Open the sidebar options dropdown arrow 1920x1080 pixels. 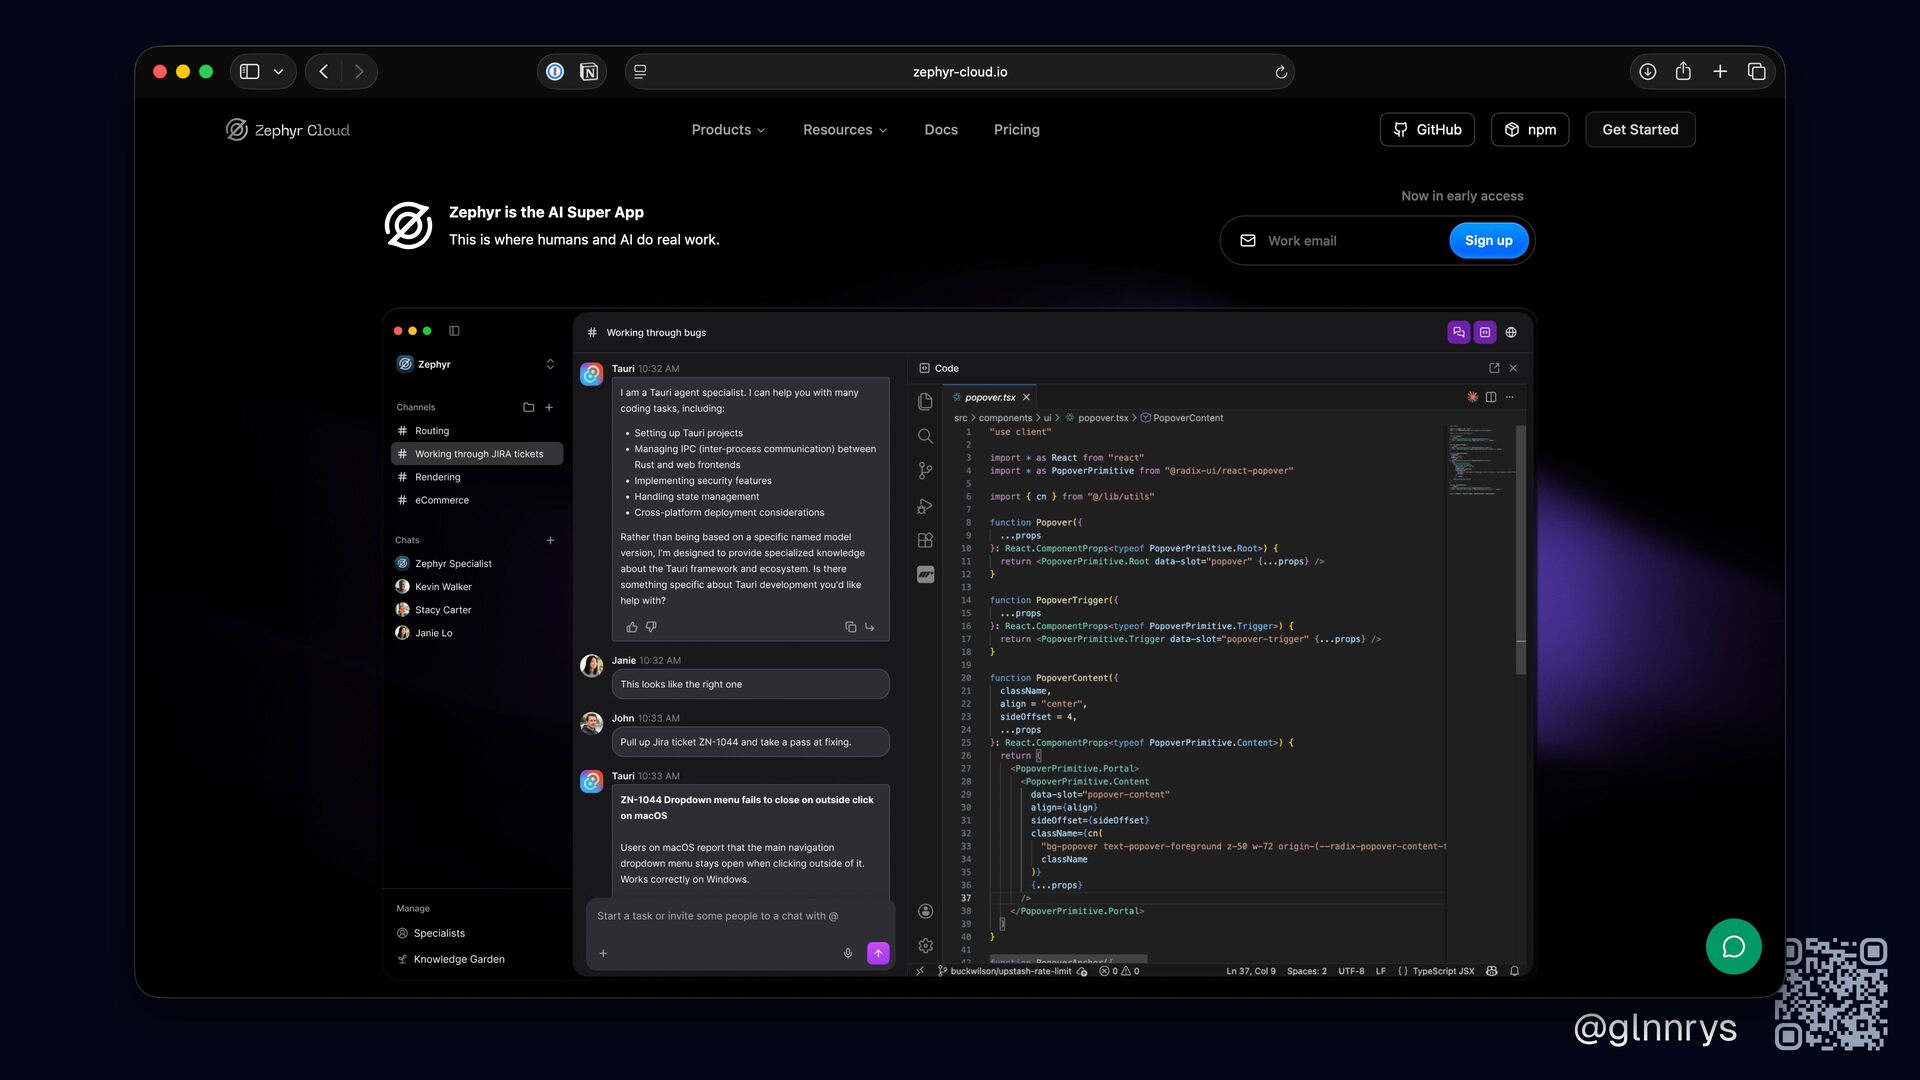[x=279, y=72]
